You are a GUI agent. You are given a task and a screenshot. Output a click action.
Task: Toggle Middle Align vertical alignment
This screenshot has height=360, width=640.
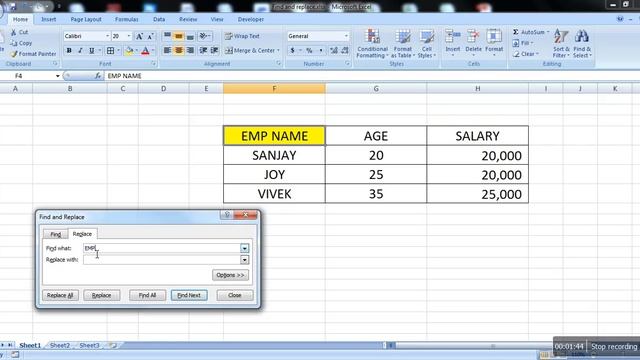pos(178,36)
